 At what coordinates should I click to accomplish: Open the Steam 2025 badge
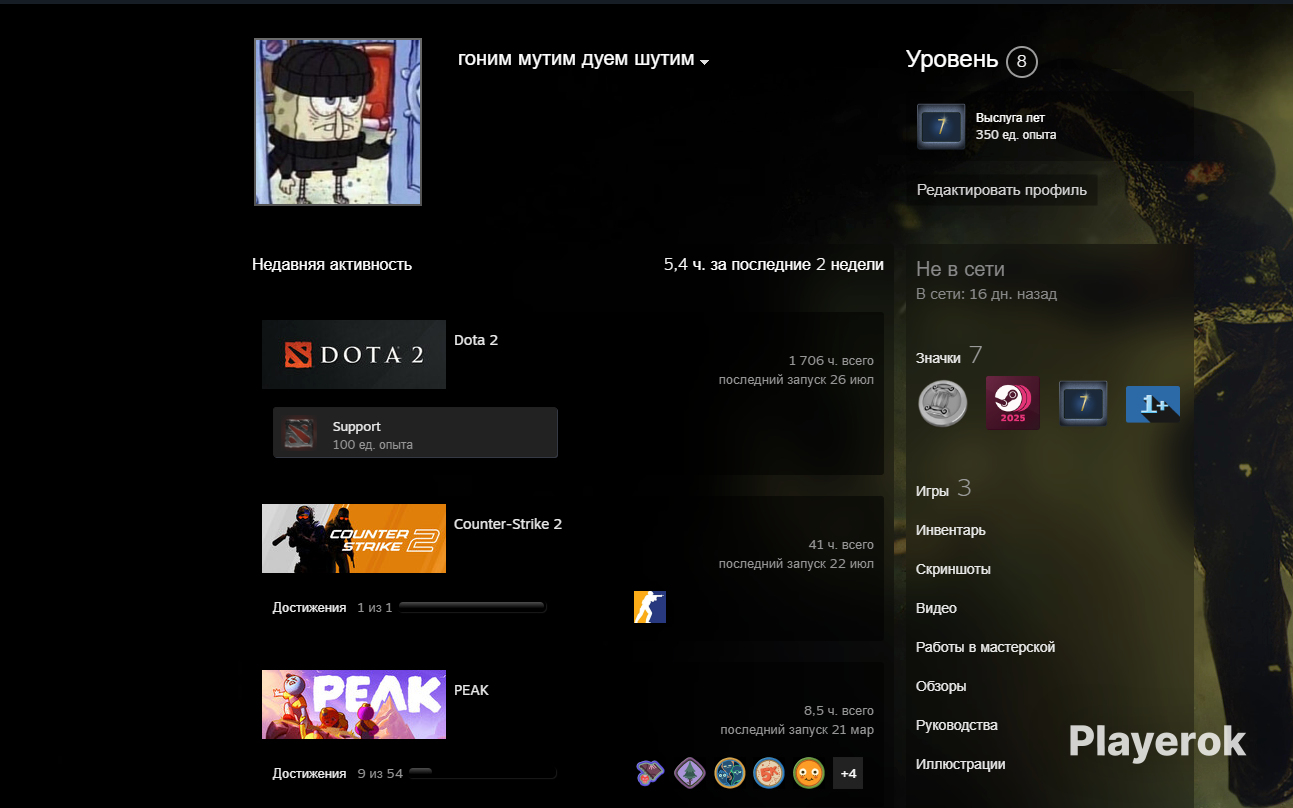click(x=1013, y=403)
